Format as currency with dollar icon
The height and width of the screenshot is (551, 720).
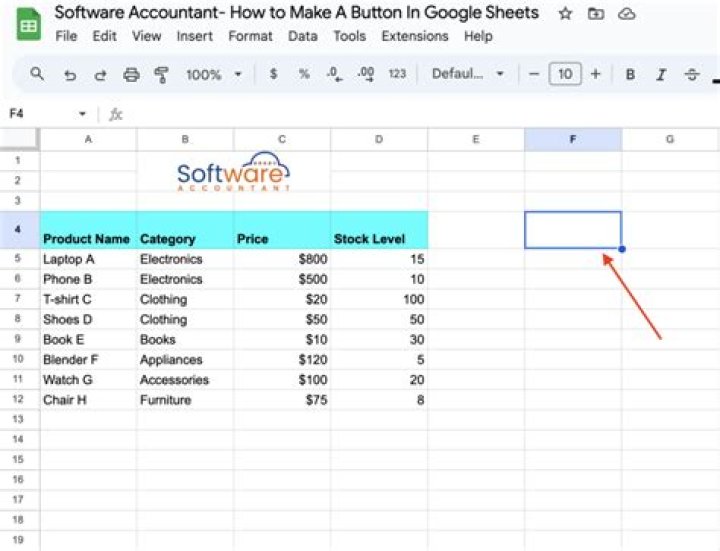pos(273,73)
